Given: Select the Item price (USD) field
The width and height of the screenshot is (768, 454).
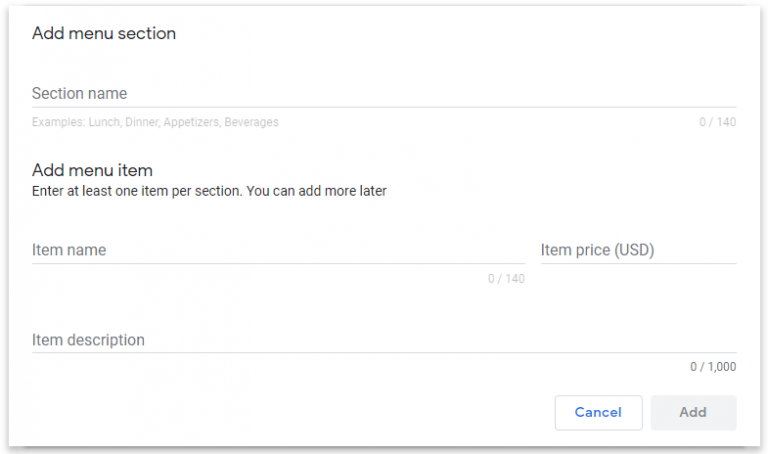Looking at the screenshot, I should click(x=638, y=250).
